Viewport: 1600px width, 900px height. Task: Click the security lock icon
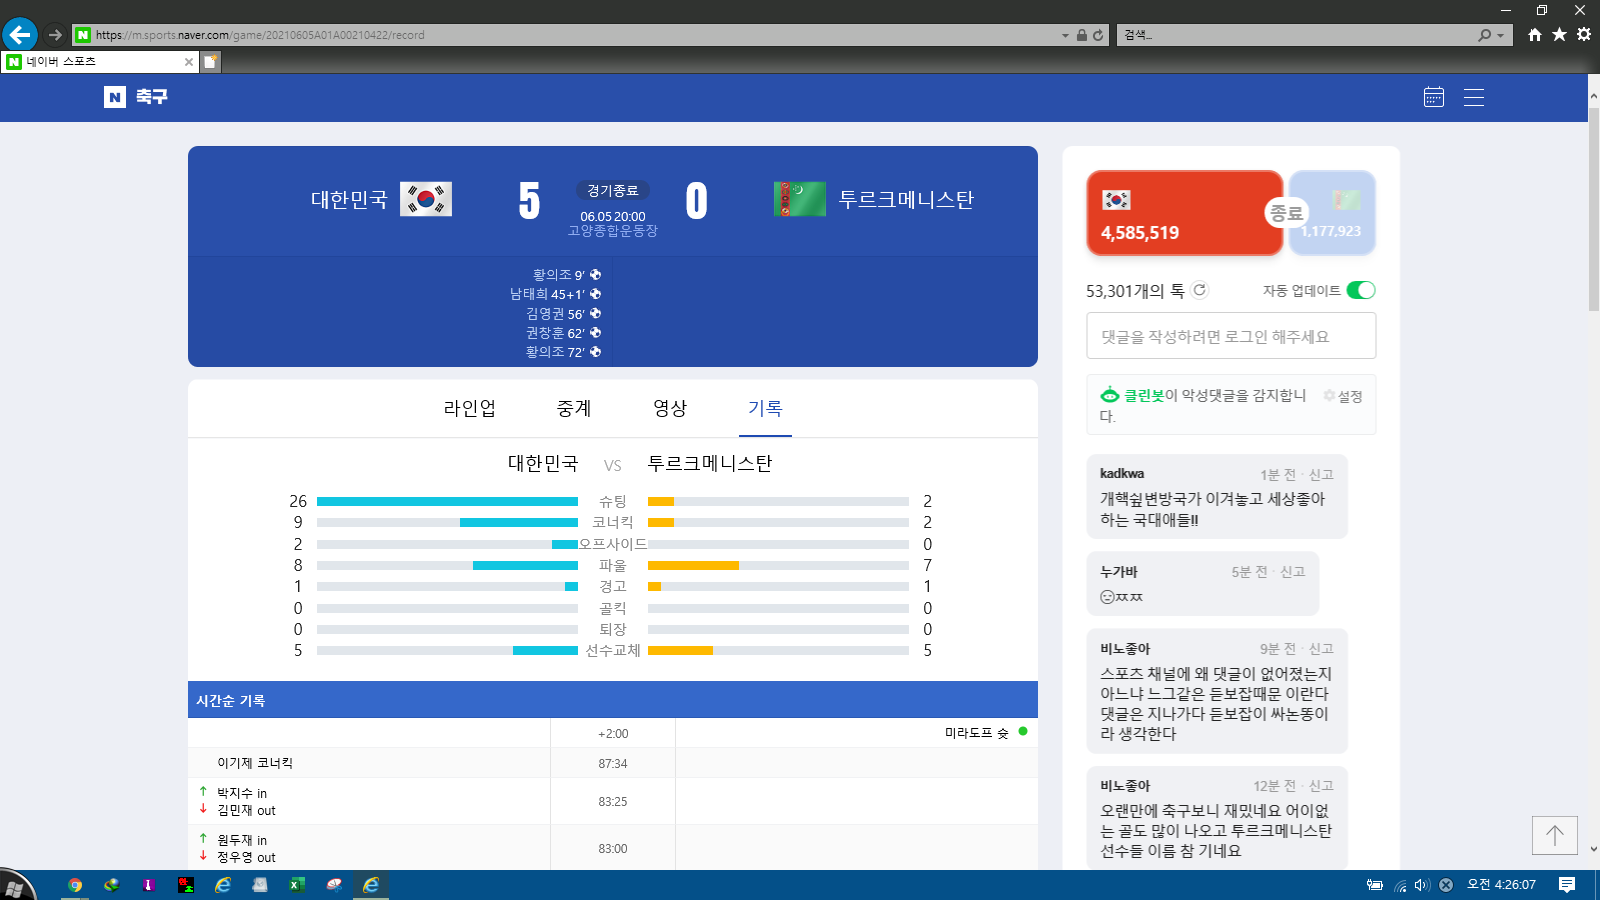pos(1081,35)
